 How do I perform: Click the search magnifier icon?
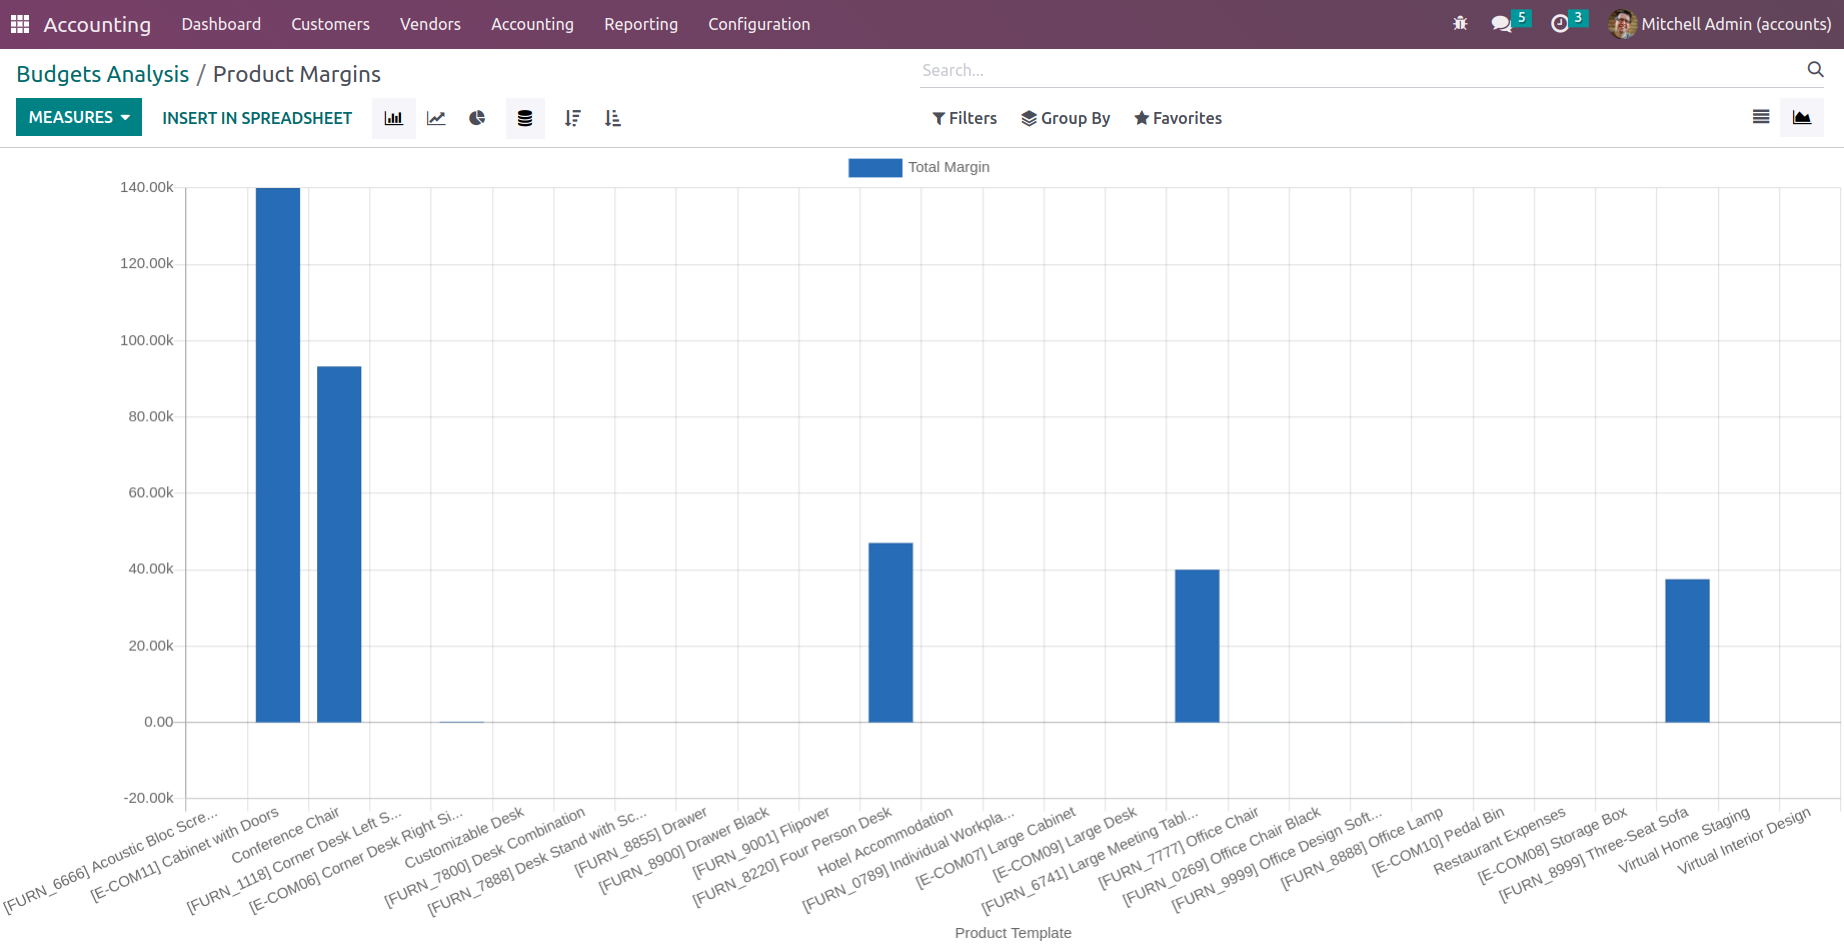1815,70
